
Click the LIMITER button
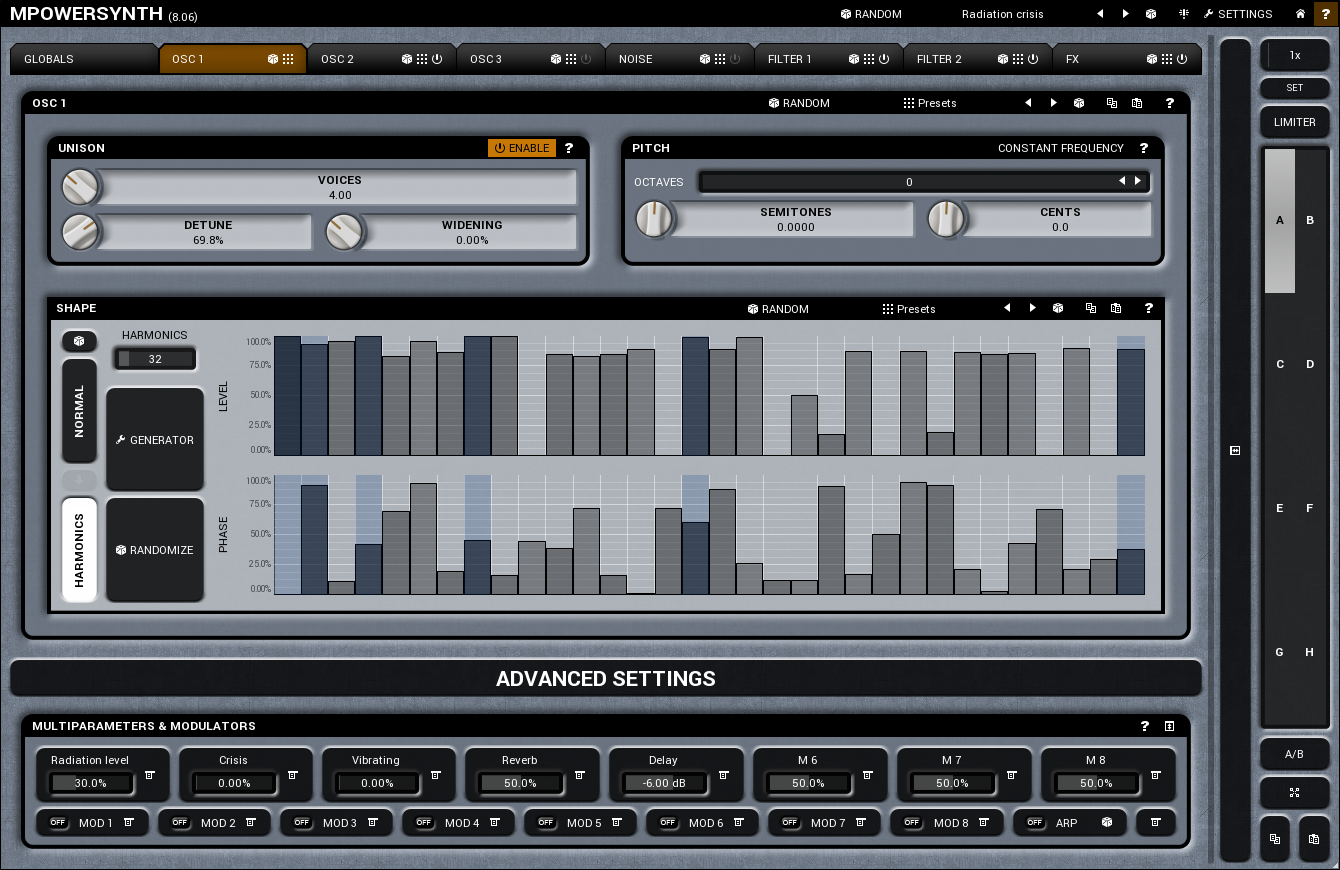[x=1294, y=122]
